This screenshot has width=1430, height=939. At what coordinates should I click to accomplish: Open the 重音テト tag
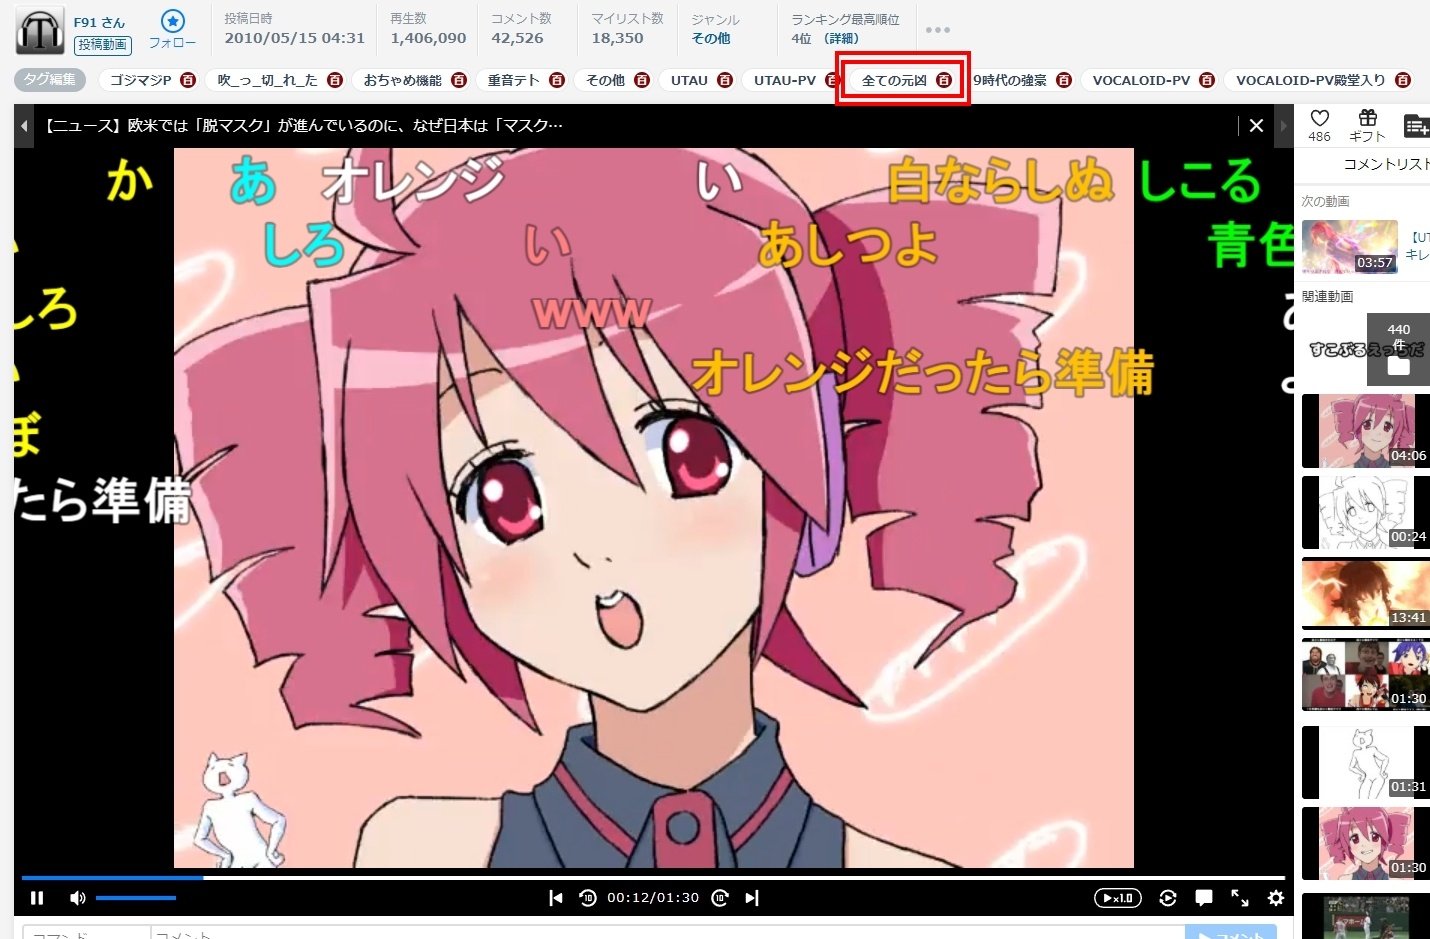[514, 80]
